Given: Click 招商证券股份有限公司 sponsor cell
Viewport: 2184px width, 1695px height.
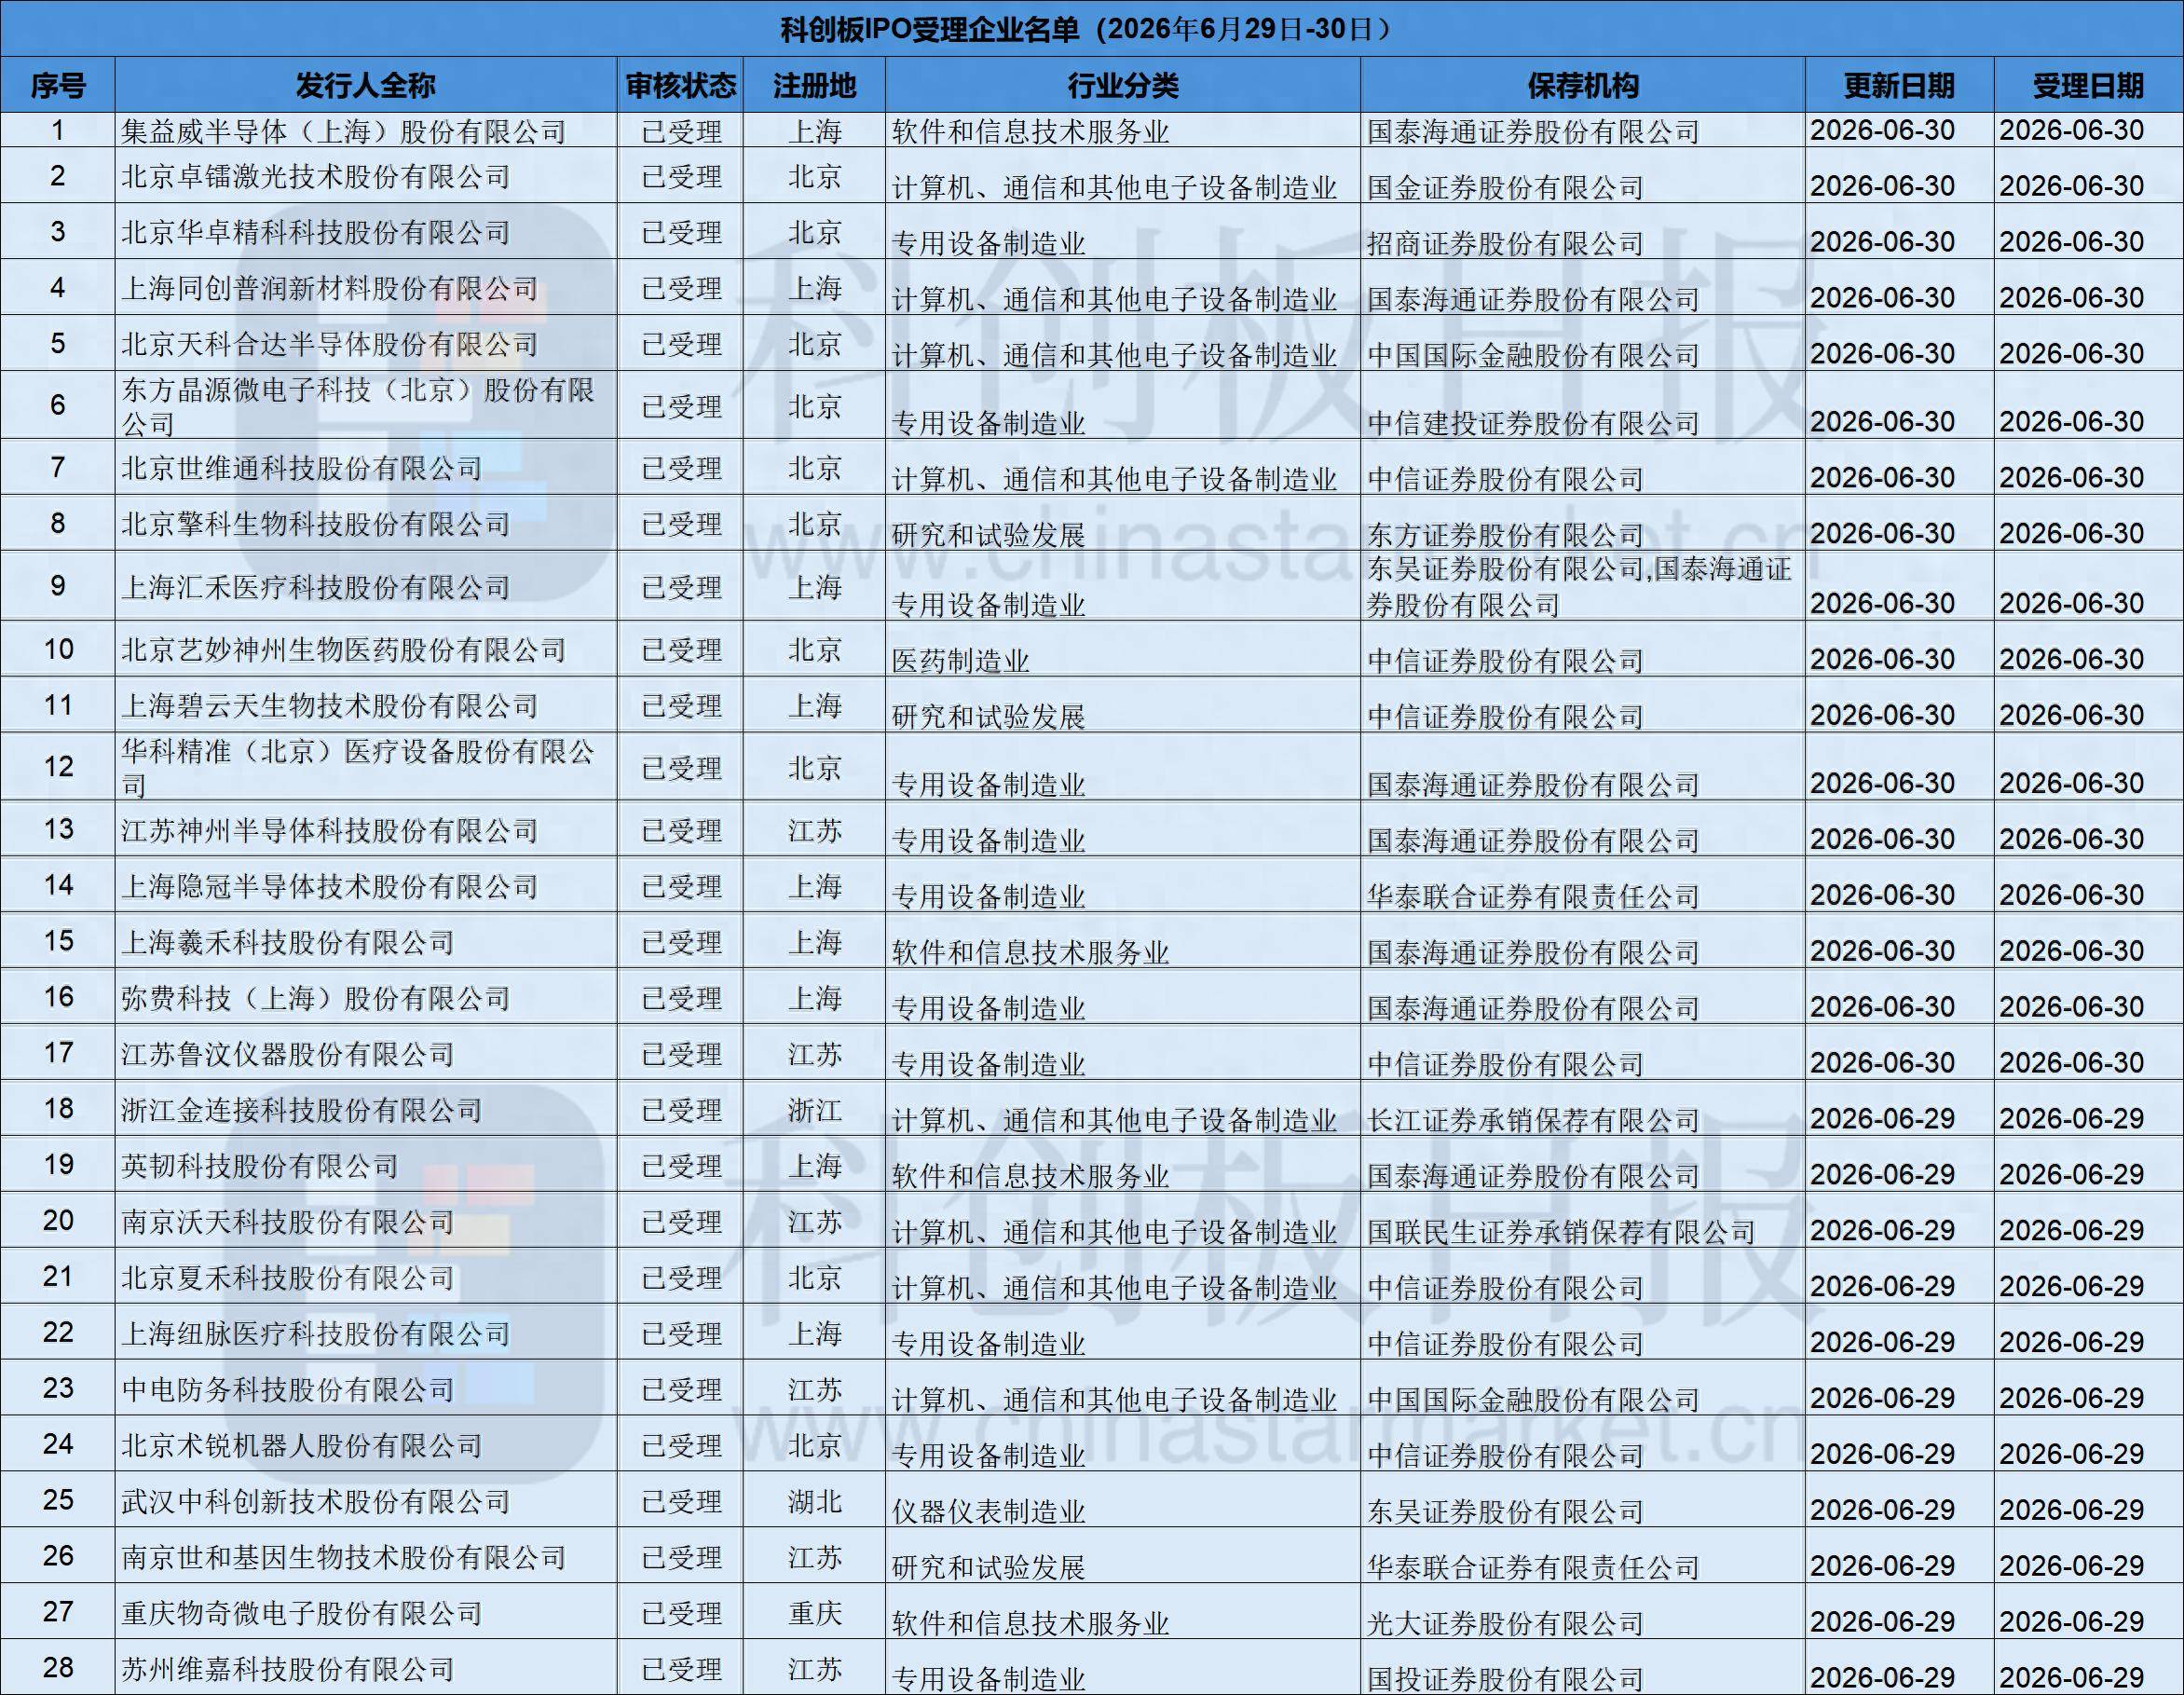Looking at the screenshot, I should (x=1582, y=233).
